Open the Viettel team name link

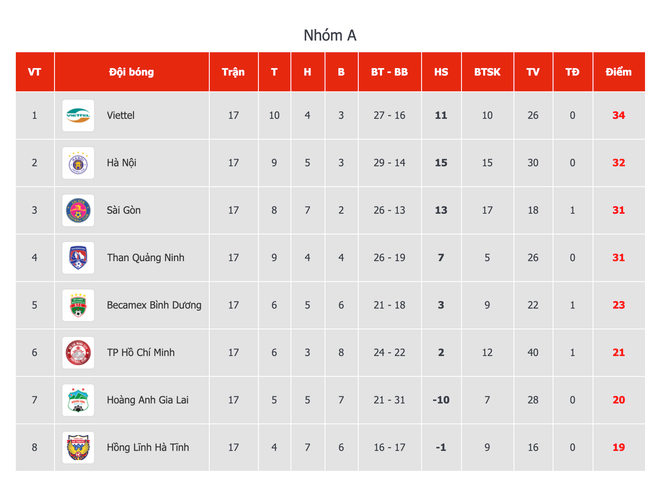click(121, 116)
